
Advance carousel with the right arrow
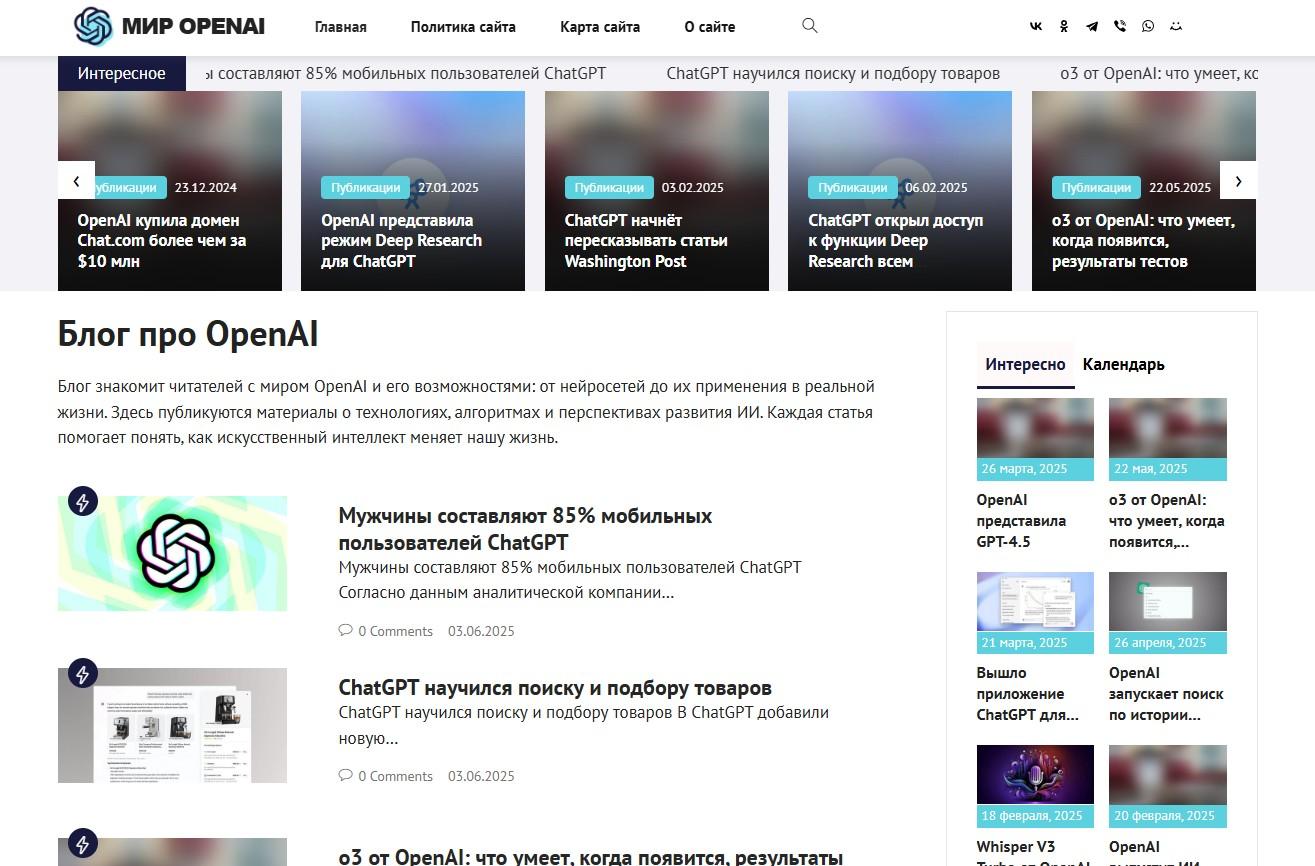pyautogui.click(x=1238, y=180)
